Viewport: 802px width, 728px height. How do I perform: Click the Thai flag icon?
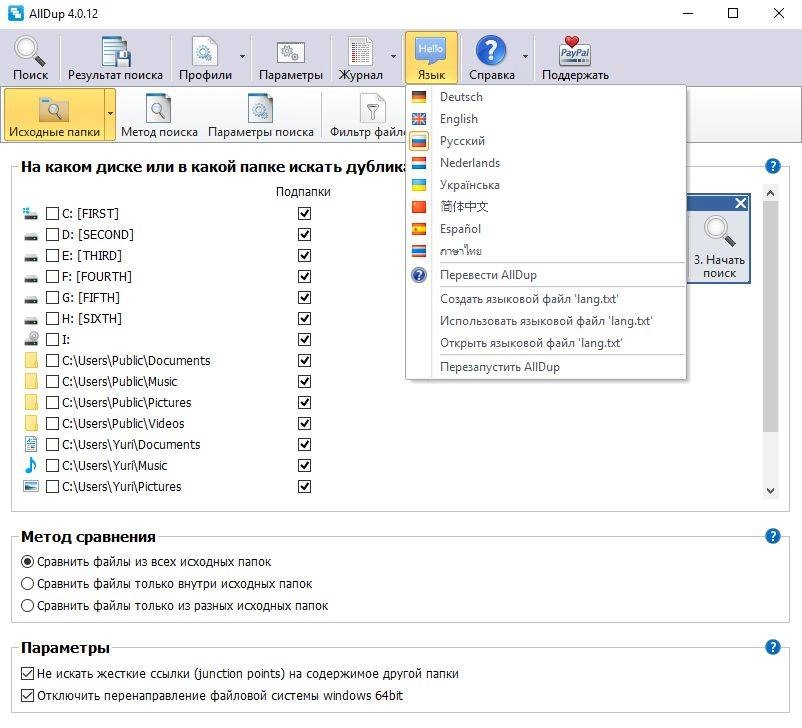(419, 251)
